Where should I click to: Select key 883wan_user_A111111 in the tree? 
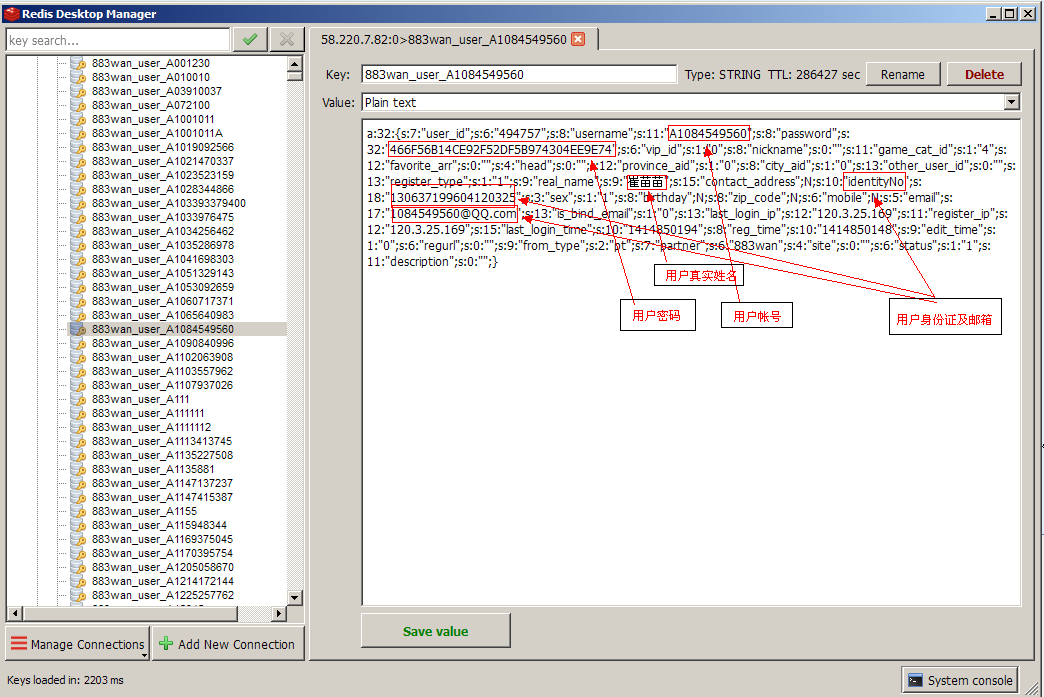click(148, 413)
